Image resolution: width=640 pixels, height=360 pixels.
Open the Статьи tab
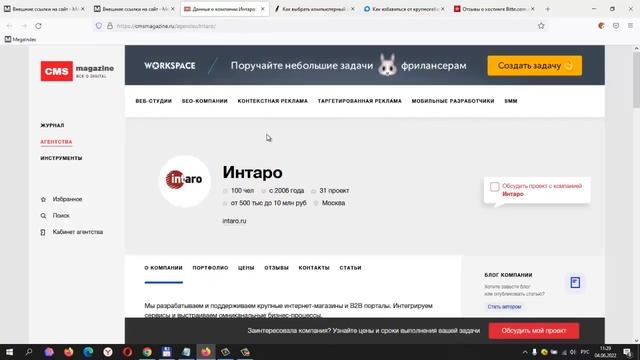click(x=350, y=268)
